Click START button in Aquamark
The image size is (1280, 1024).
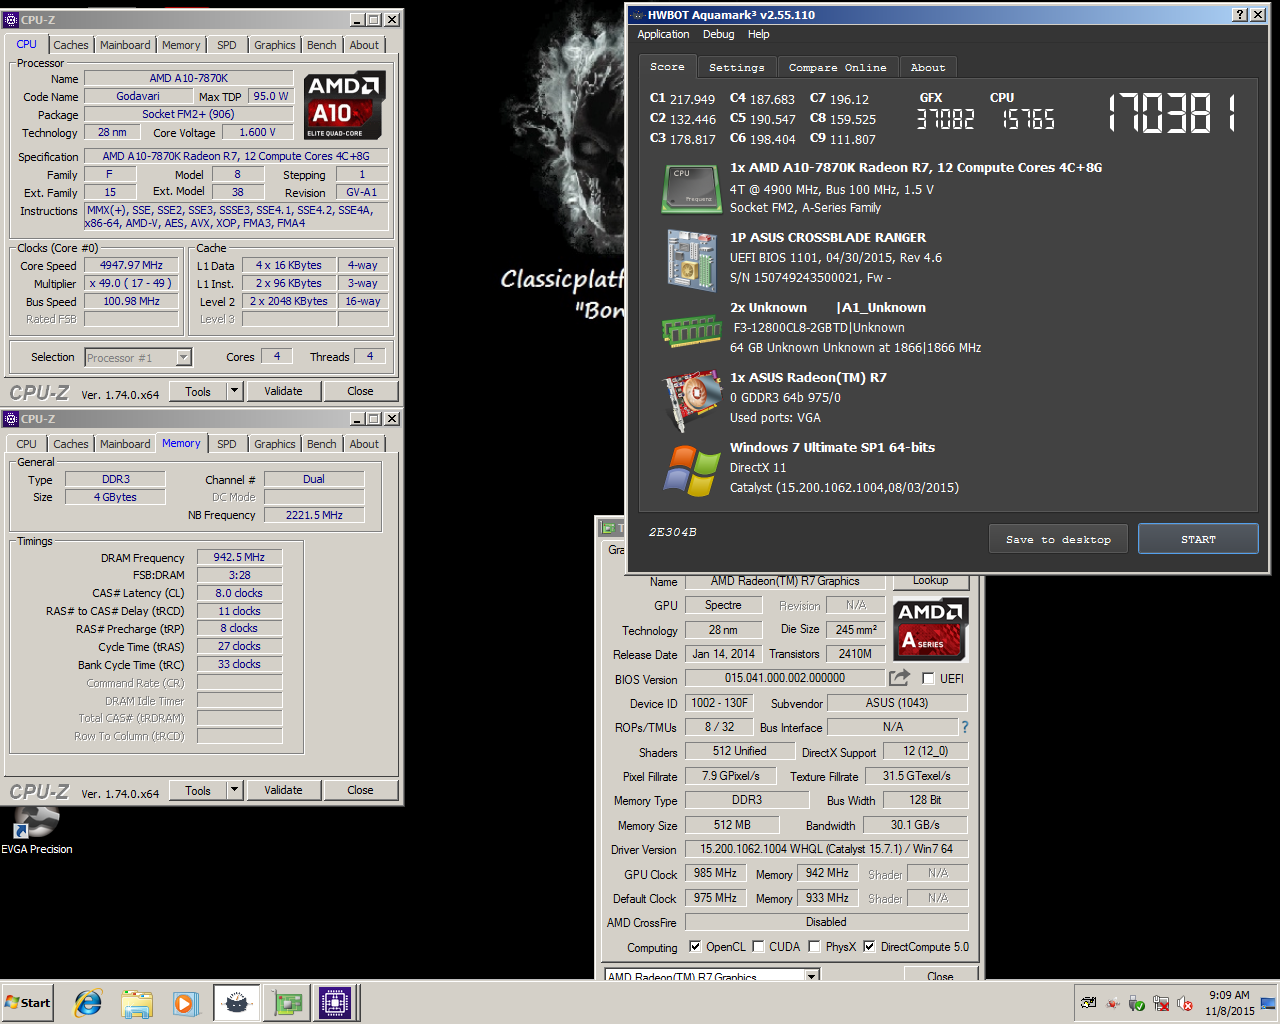point(1198,539)
